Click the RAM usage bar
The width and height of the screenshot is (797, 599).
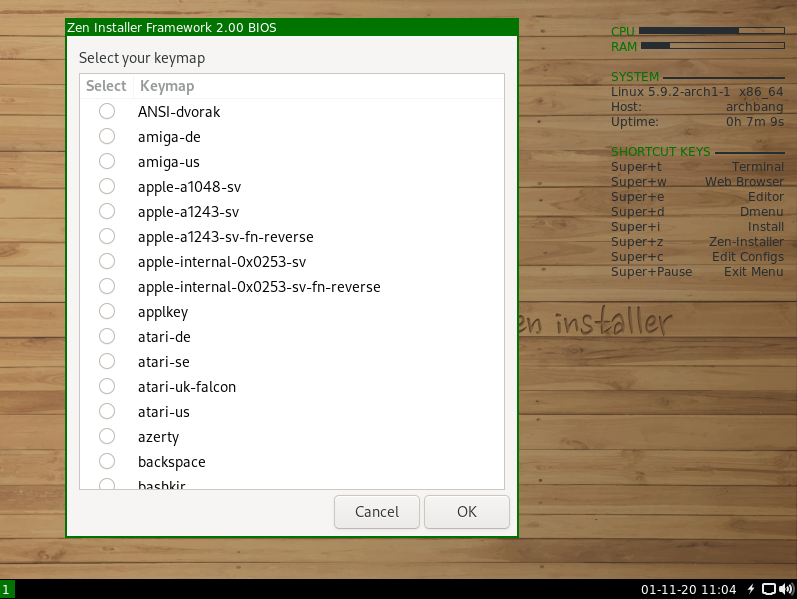click(713, 46)
